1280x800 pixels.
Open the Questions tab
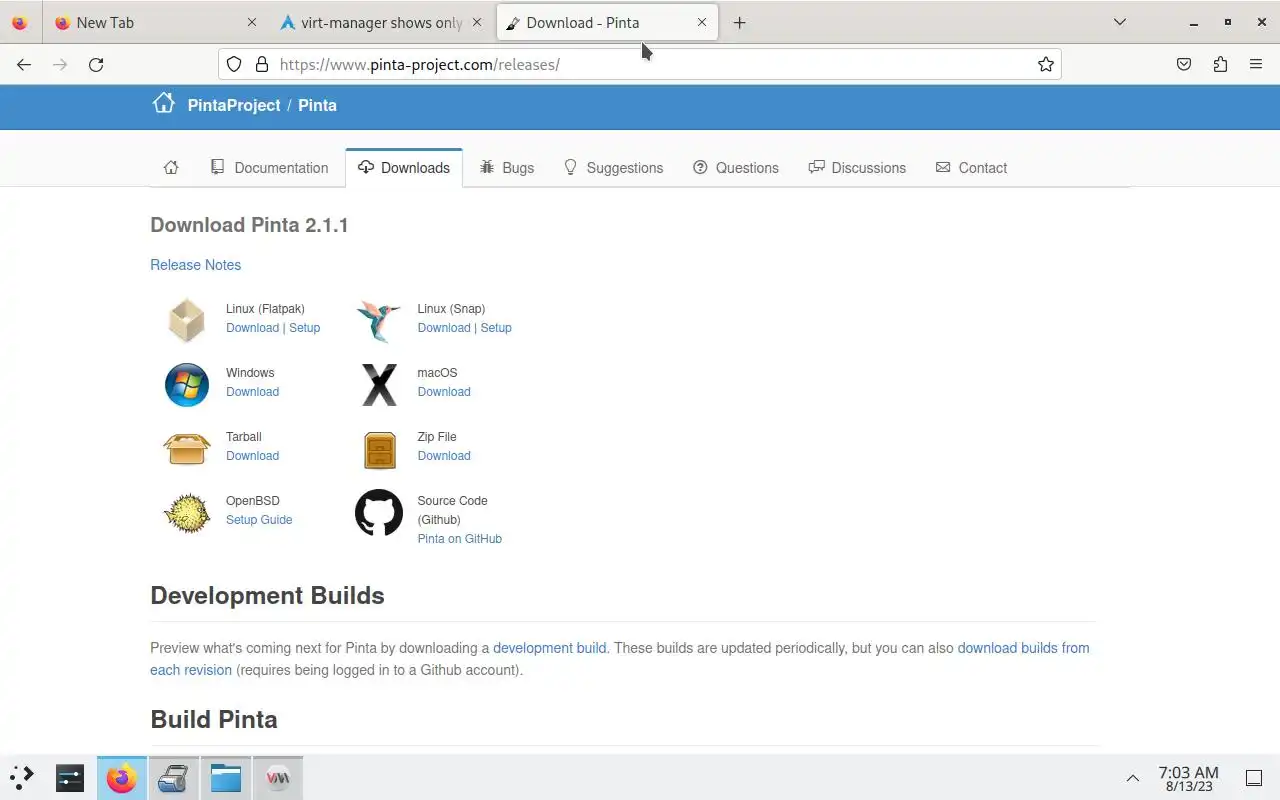click(x=736, y=168)
